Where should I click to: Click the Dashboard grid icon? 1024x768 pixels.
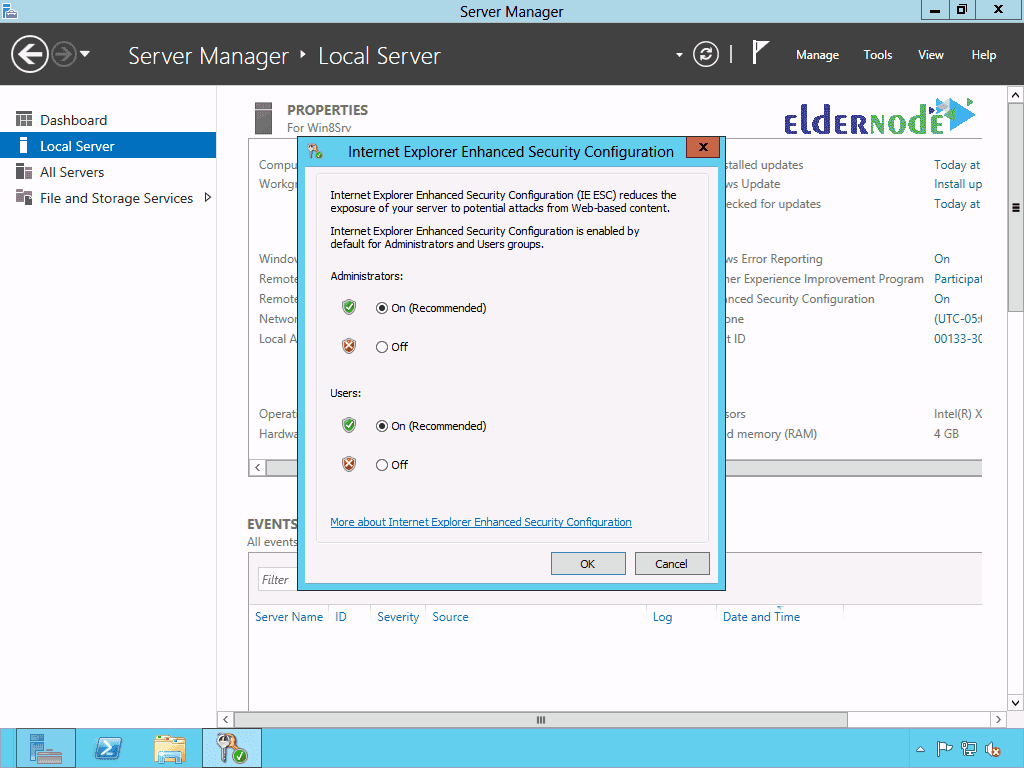[24, 119]
